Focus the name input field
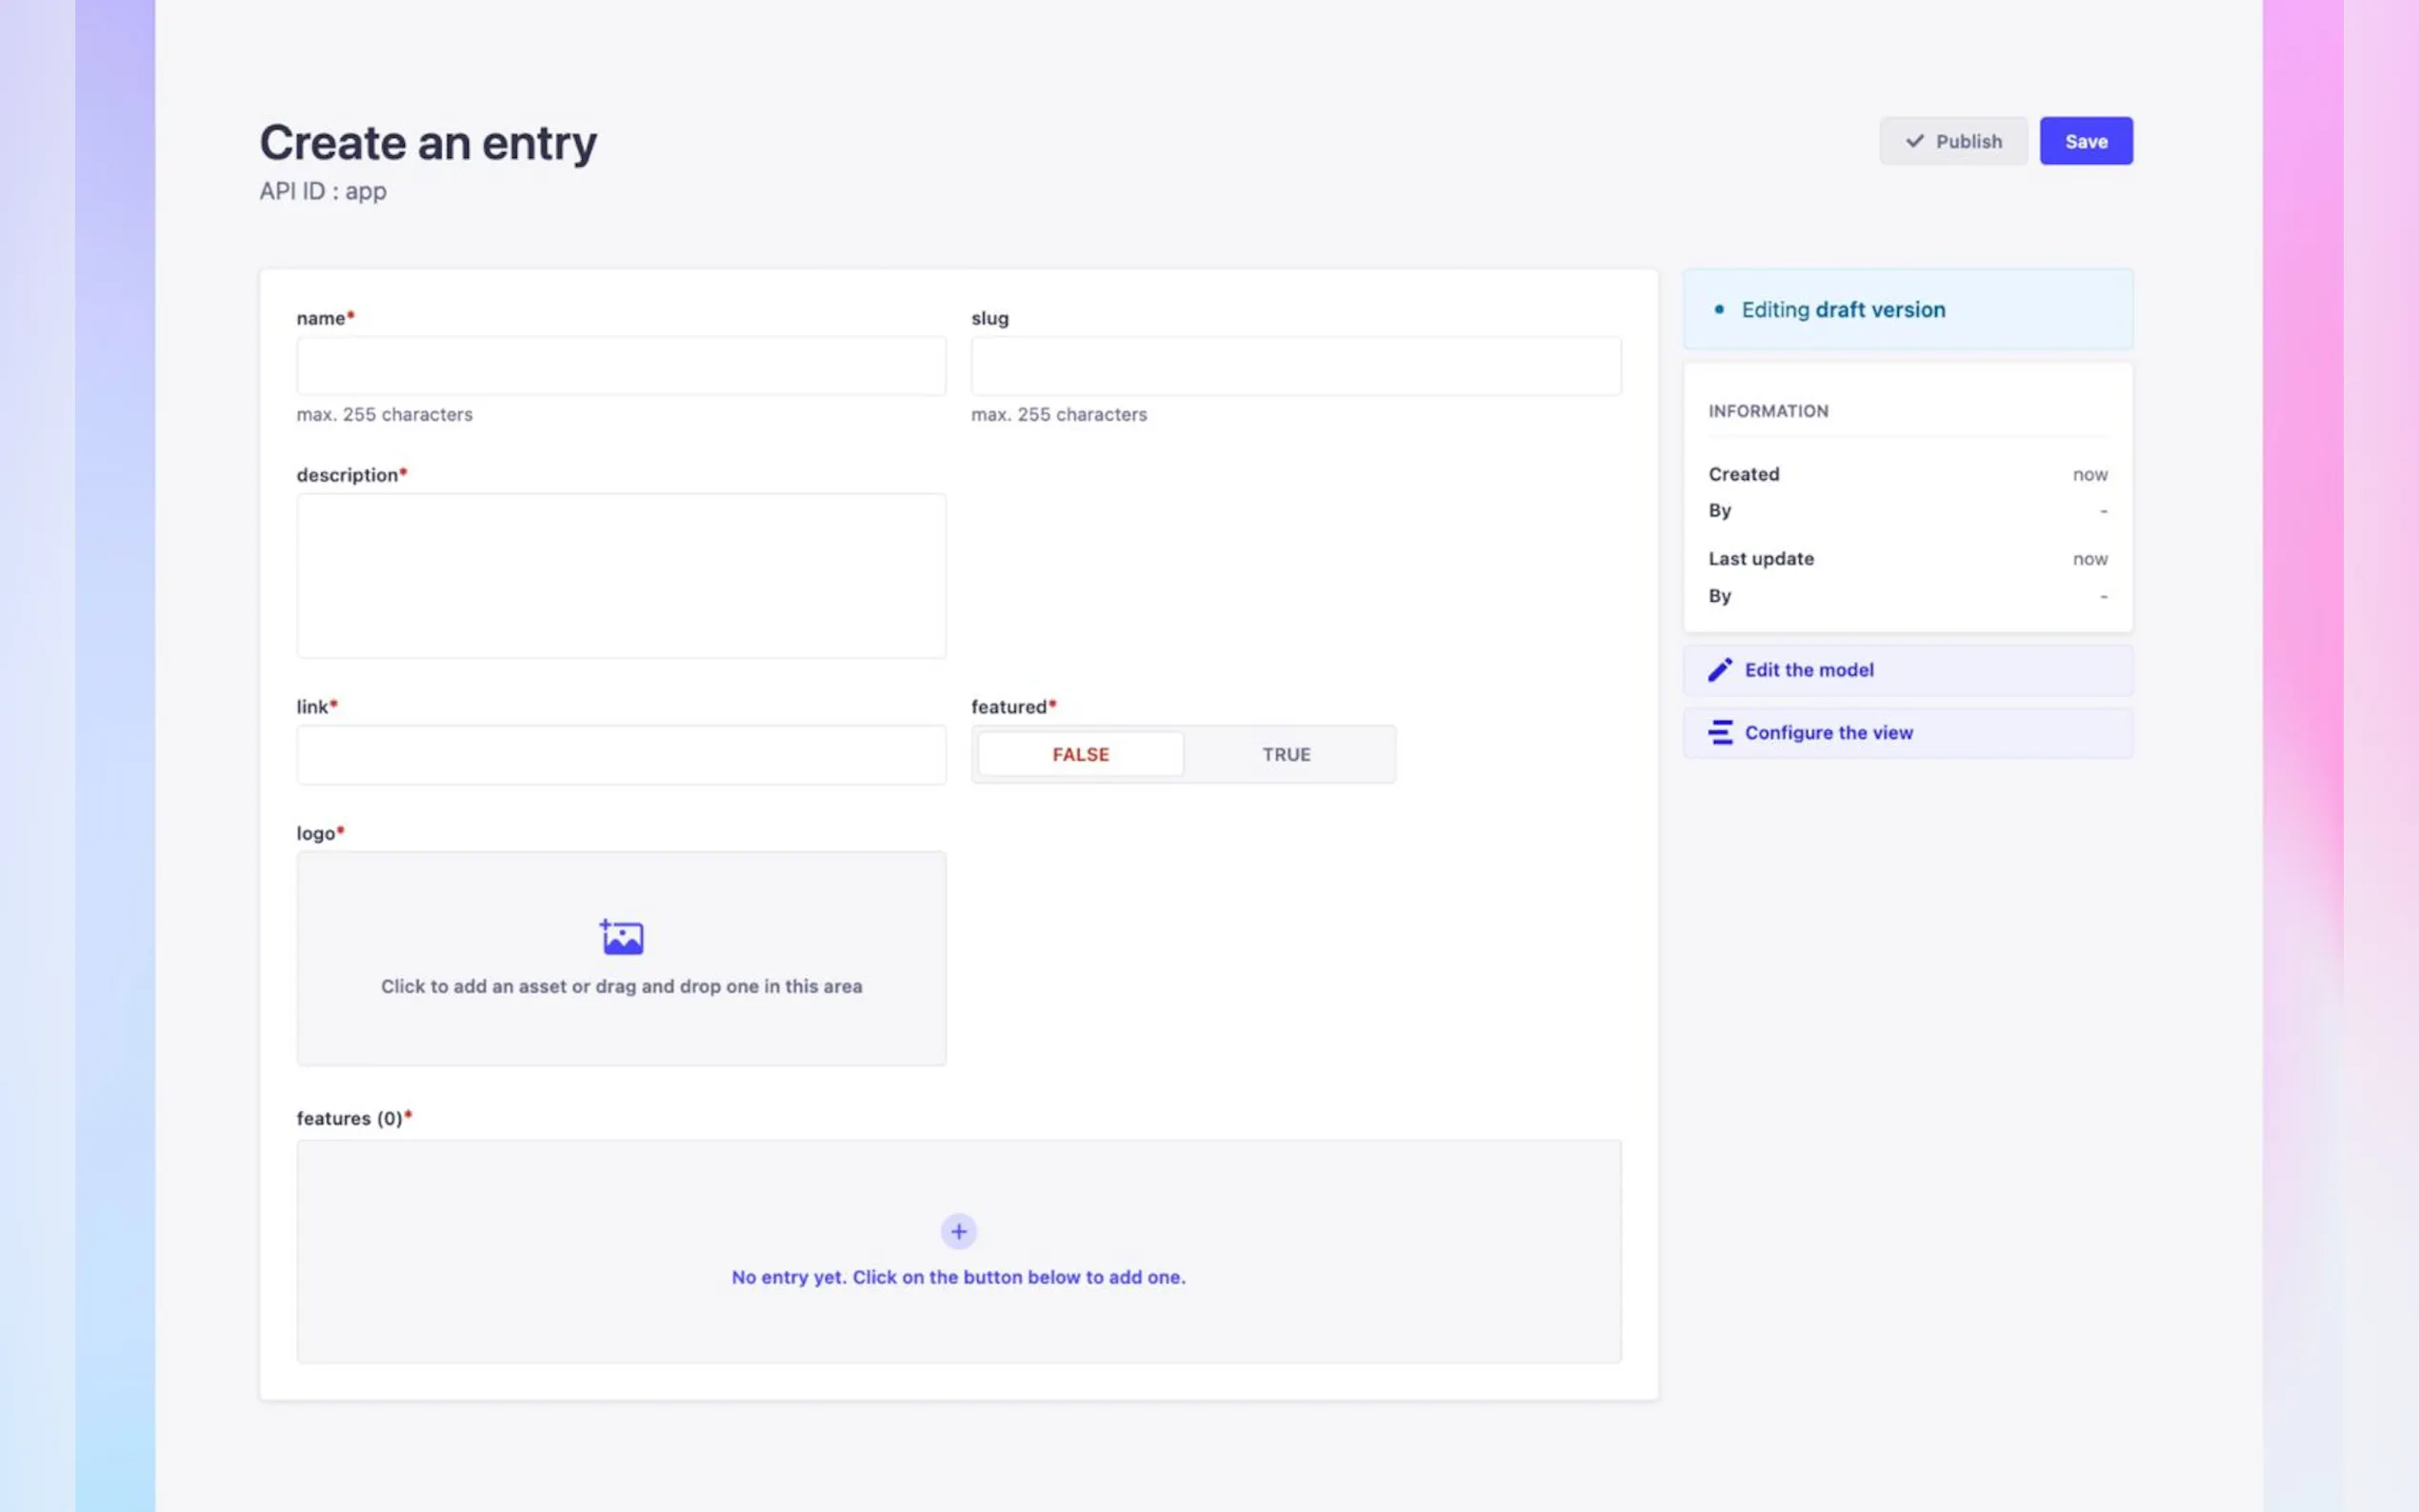 (x=620, y=366)
